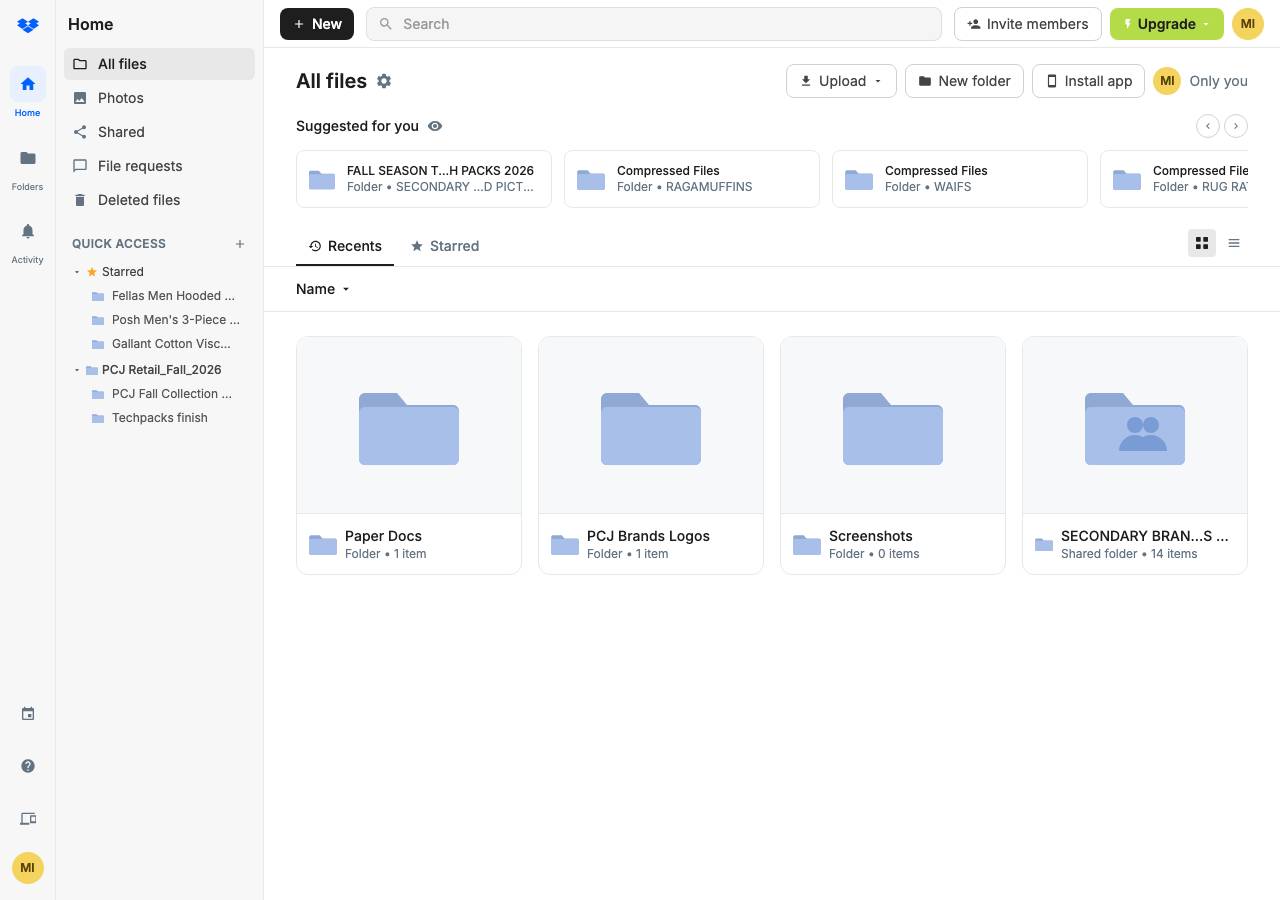Viewport: 1280px width, 900px height.
Task: Open Techpacks finish in Quick Access
Action: coord(160,418)
